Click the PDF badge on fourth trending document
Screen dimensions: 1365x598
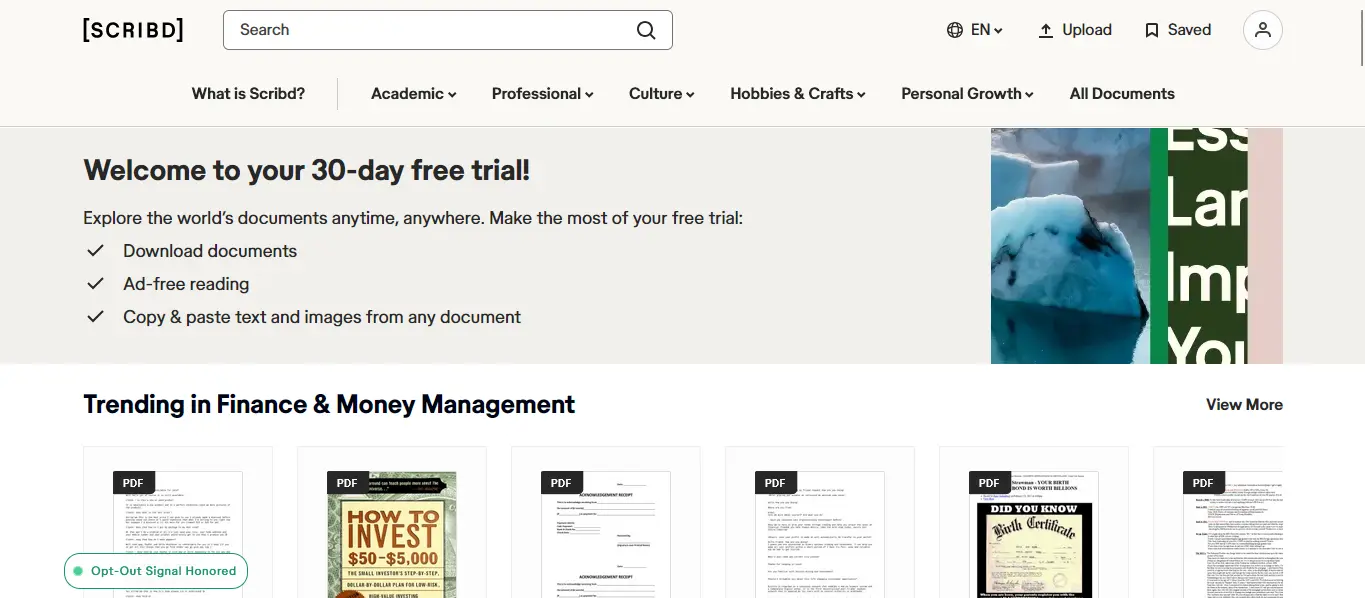pos(775,483)
